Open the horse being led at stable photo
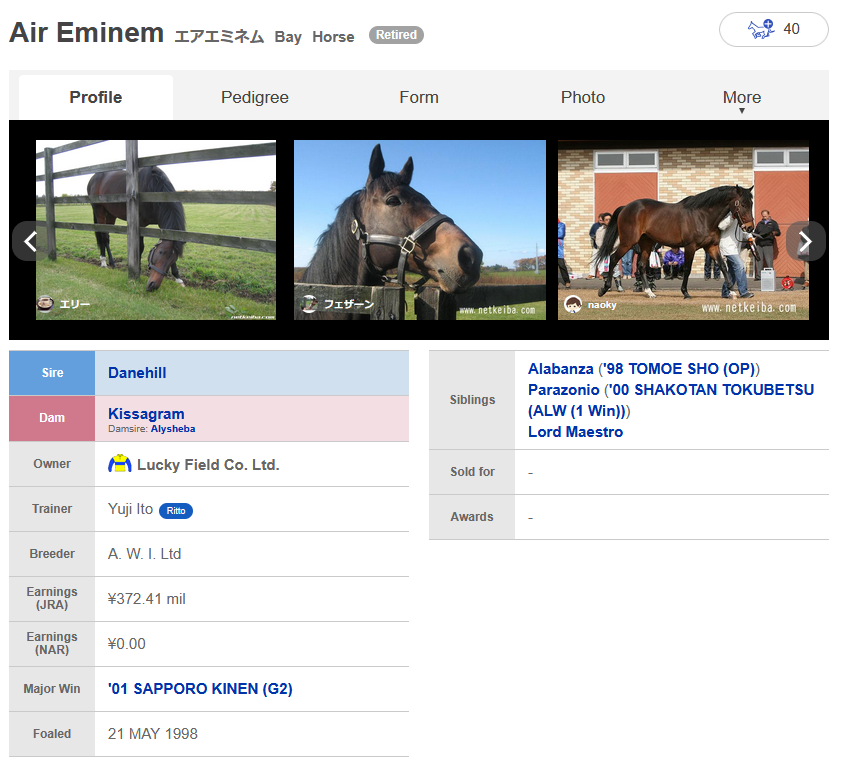The image size is (853, 761). pyautogui.click(x=683, y=230)
